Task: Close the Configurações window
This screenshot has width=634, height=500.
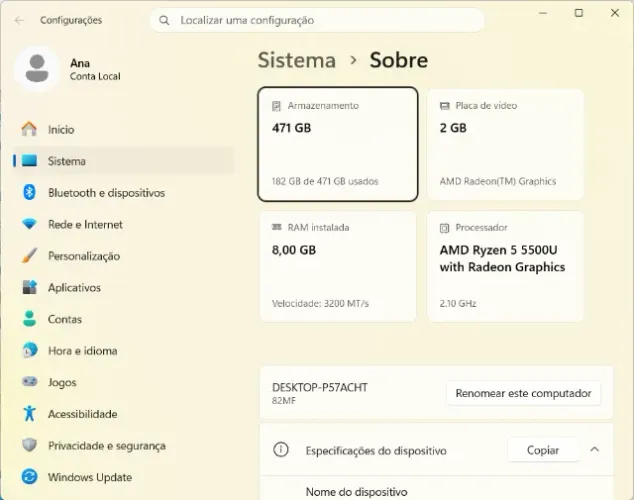Action: [x=615, y=13]
